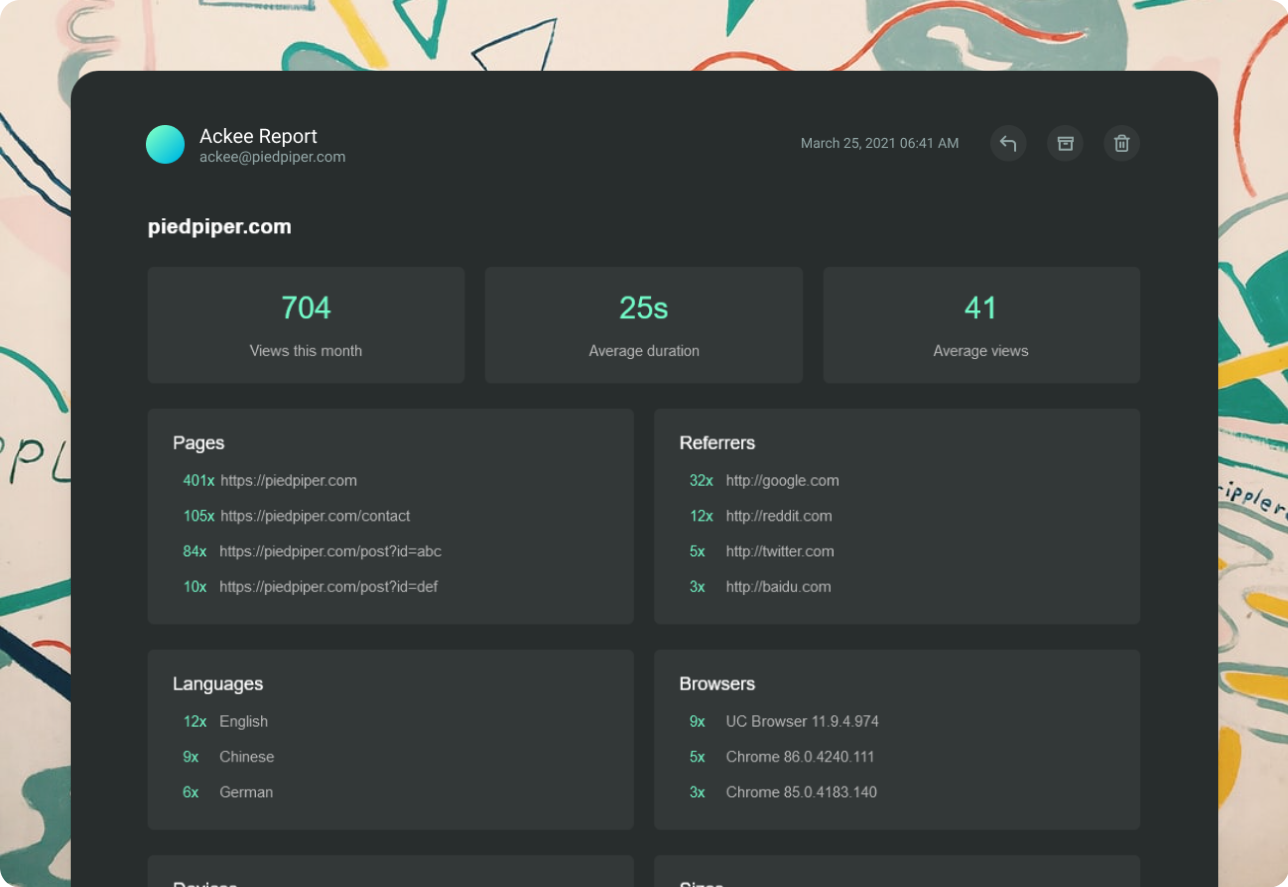Screen dimensions: 1288x887
Task: Click the 105x page count
Action: (x=198, y=516)
